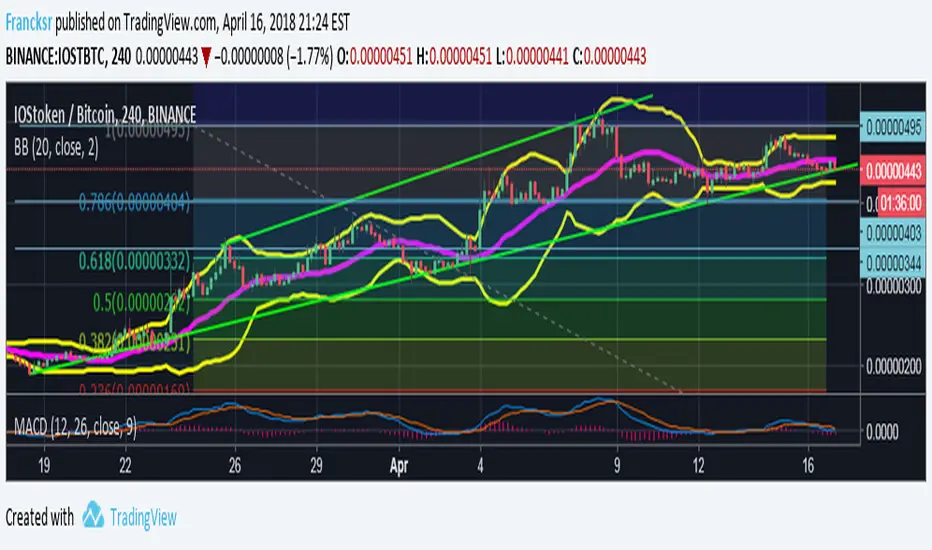Click the TradingView cloud logo icon
This screenshot has height=550, width=932.
coord(93,515)
